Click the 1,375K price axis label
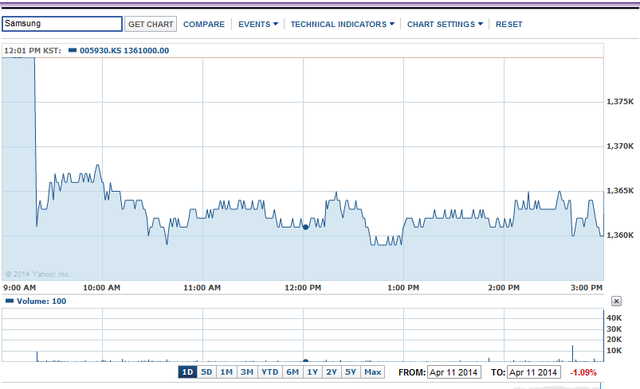The height and width of the screenshot is (389, 640). tap(620, 102)
